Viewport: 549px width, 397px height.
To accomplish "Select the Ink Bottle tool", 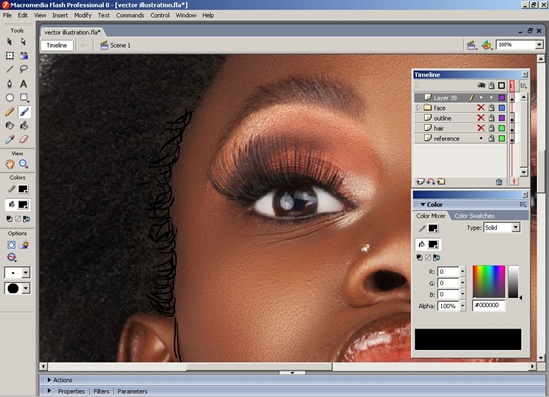I will click(x=9, y=126).
